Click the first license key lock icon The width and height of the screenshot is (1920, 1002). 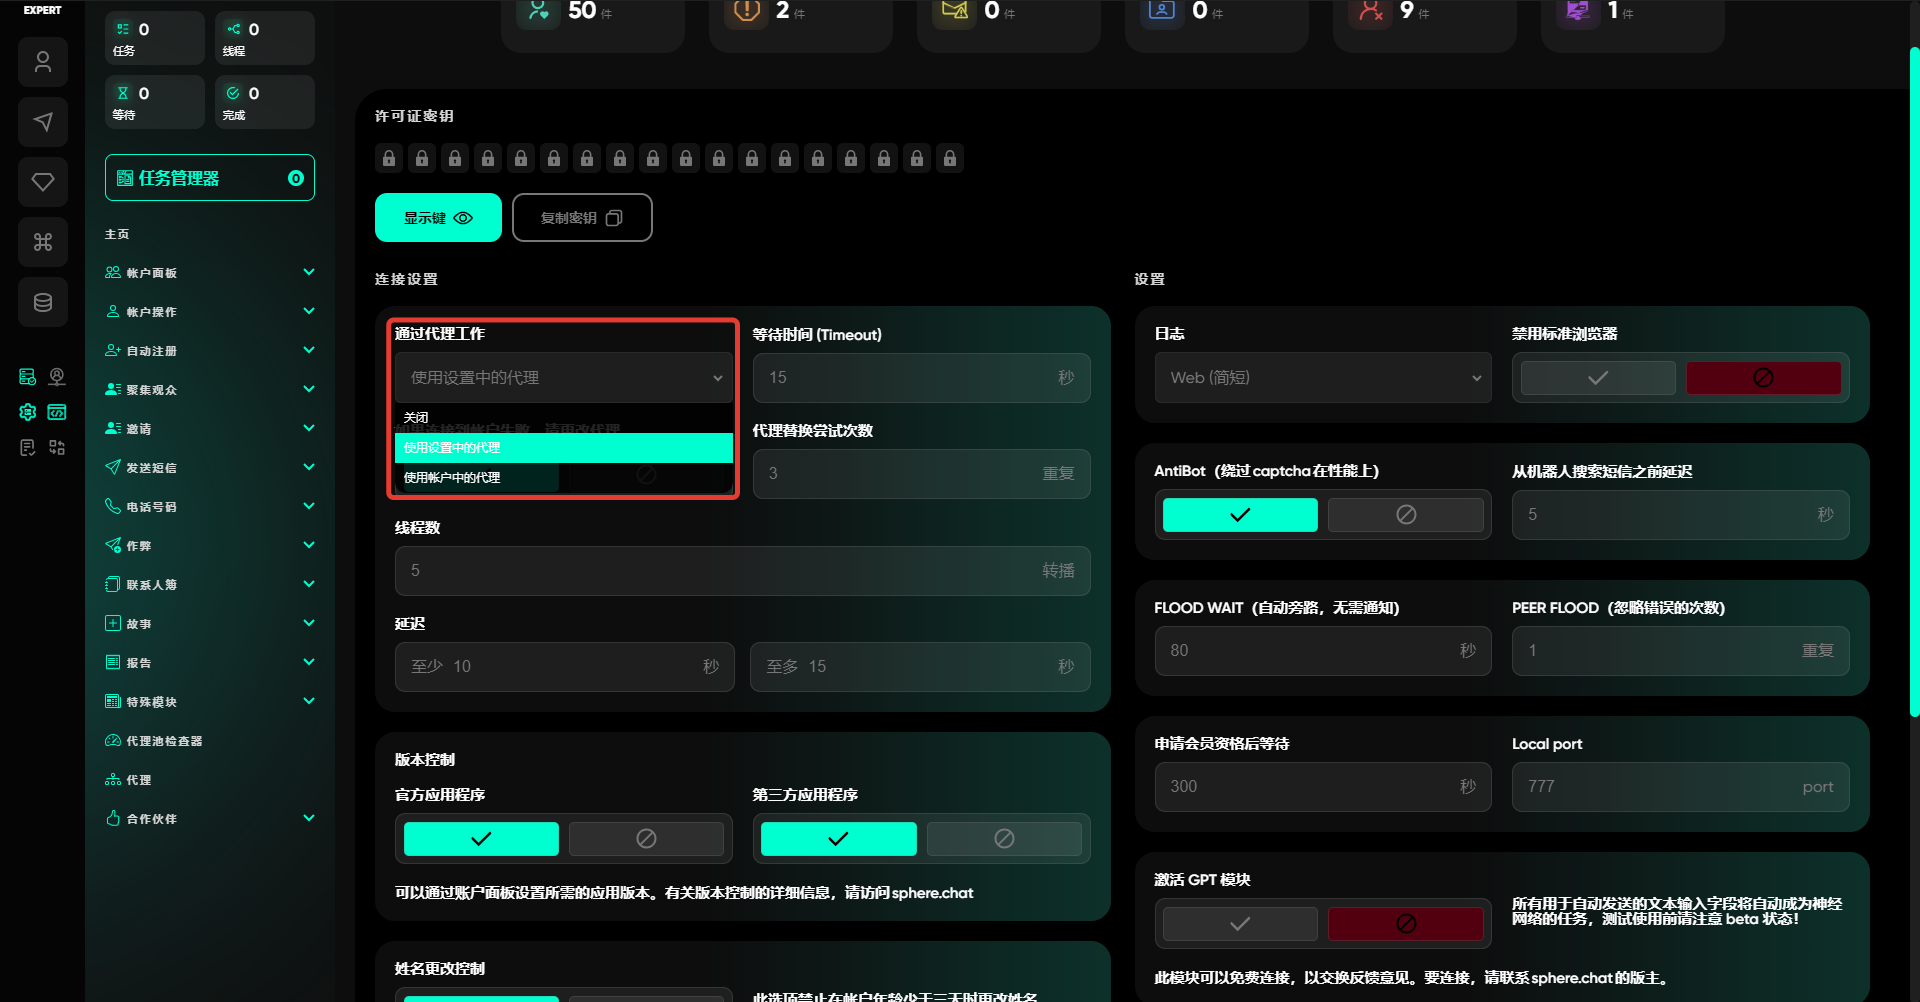389,158
